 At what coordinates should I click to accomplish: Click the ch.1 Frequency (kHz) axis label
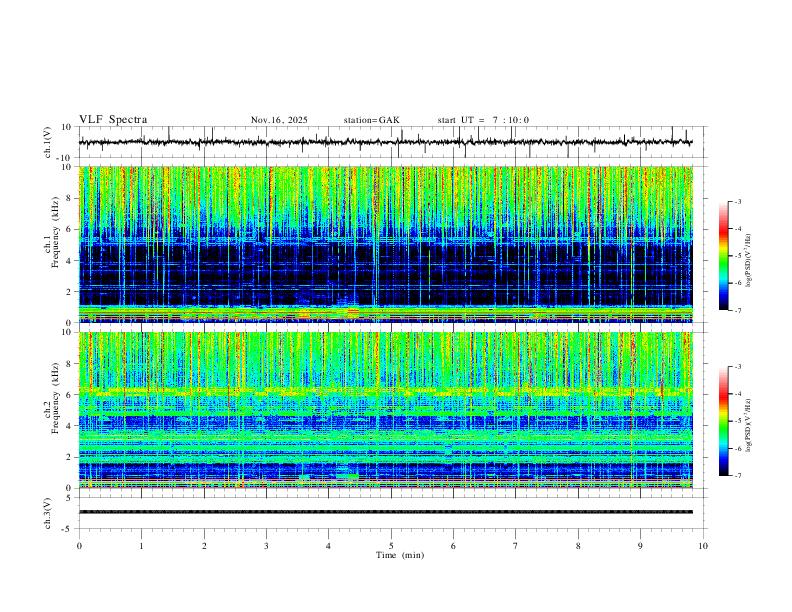point(52,232)
